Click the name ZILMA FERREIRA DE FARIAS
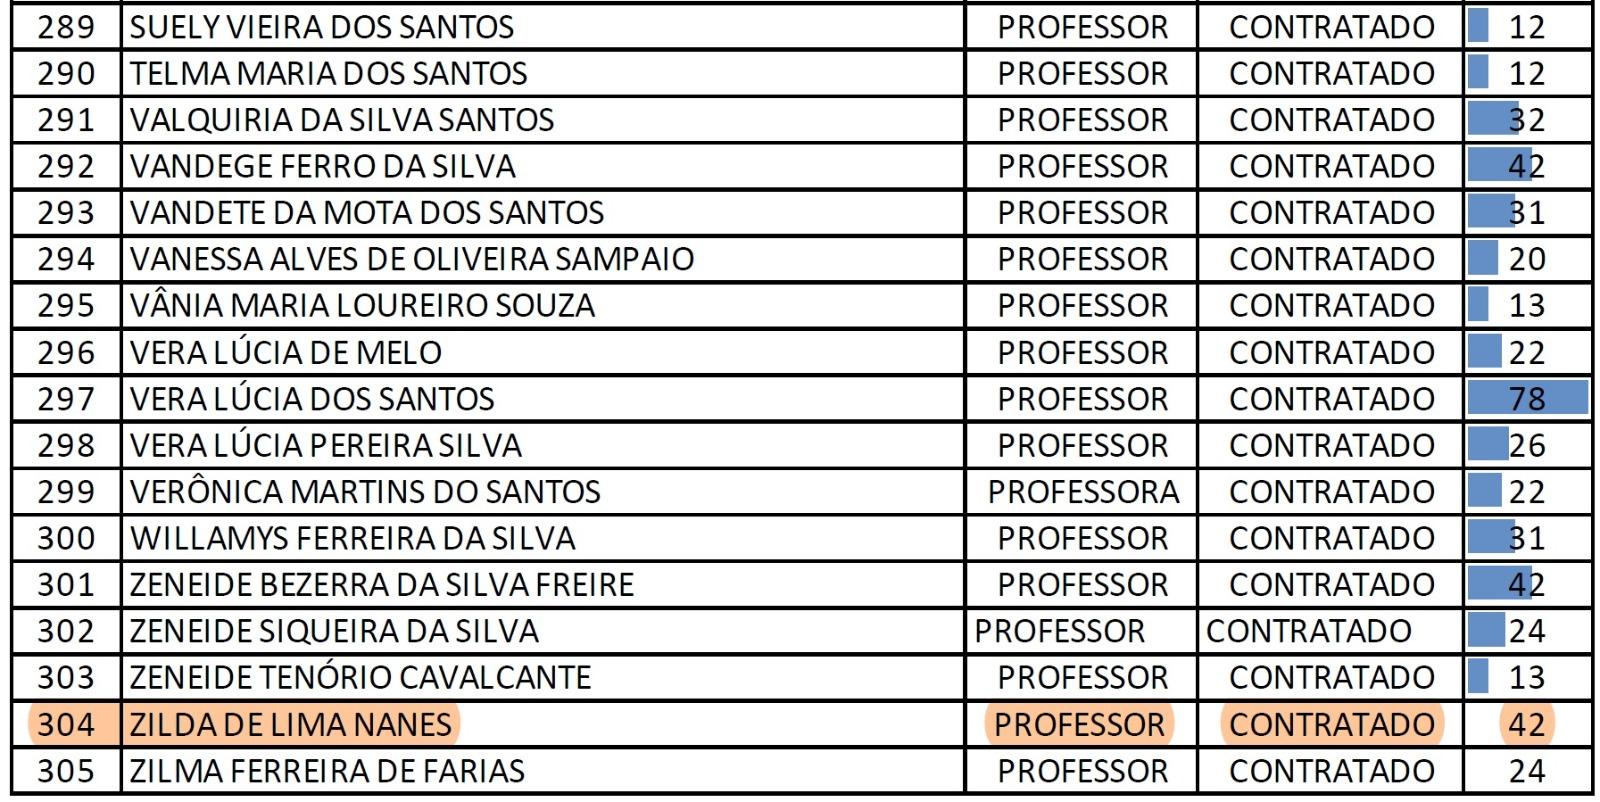 coord(327,771)
